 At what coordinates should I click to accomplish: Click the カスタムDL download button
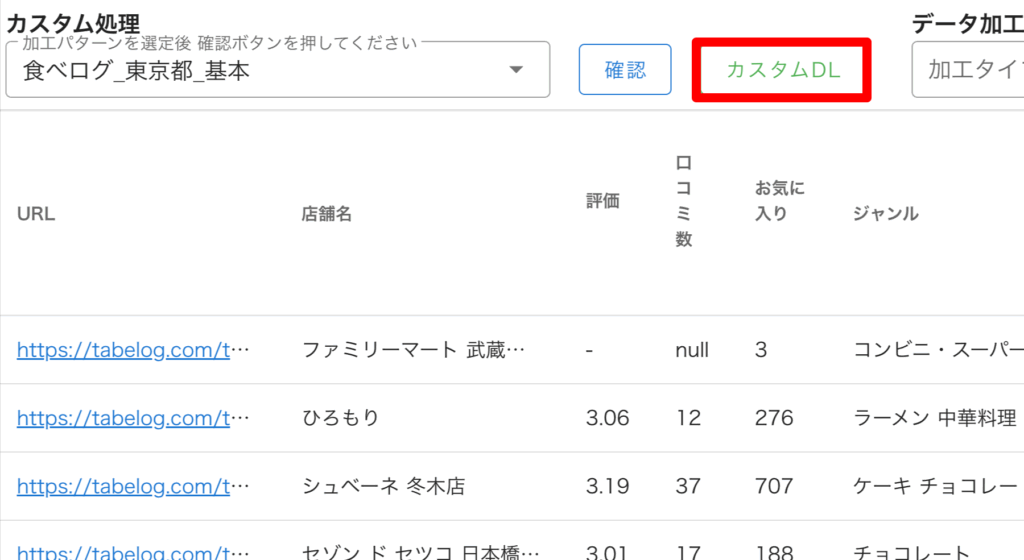coord(782,70)
